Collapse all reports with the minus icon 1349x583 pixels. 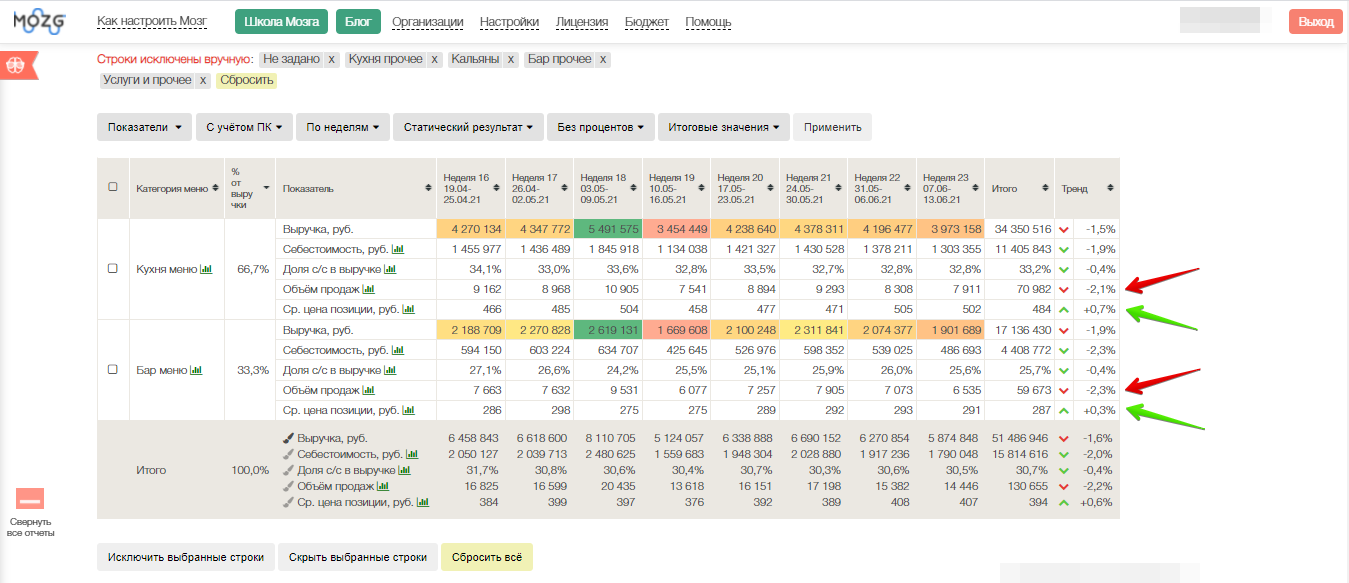pos(30,499)
